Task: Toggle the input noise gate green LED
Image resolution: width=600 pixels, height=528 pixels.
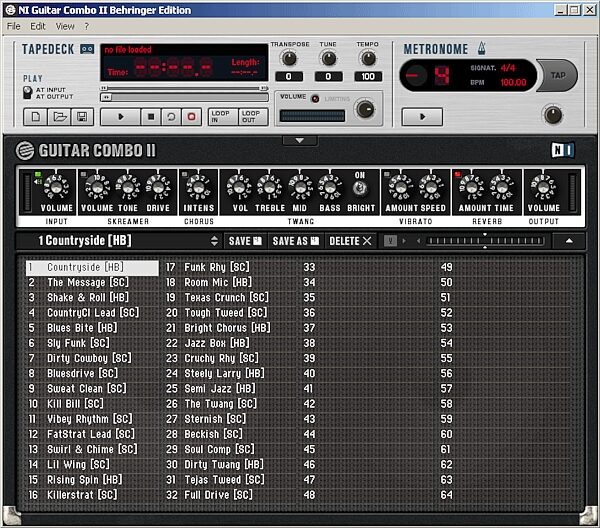Action: coord(38,174)
